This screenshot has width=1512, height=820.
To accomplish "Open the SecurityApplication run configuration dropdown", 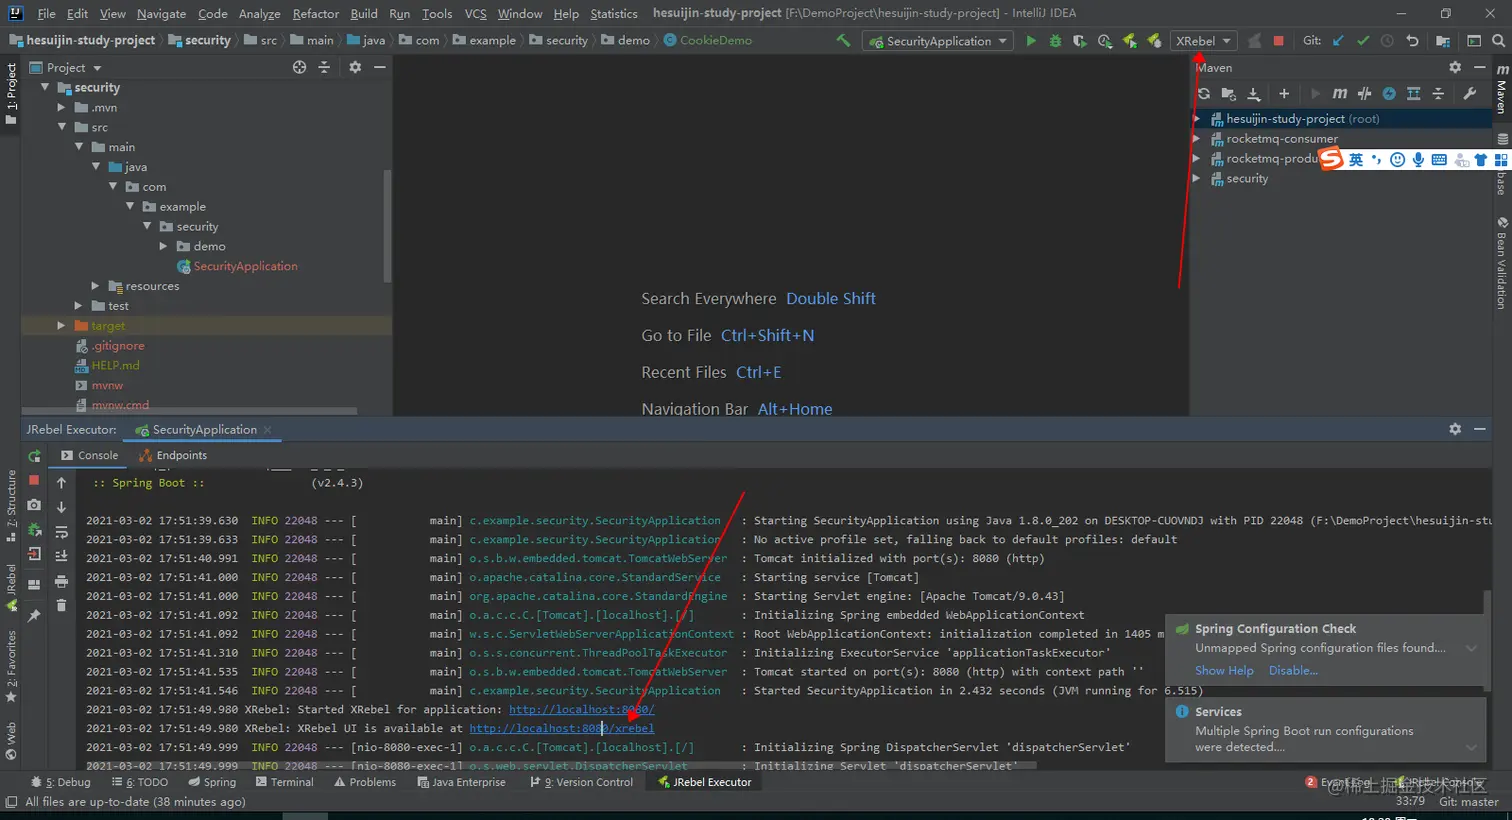I will click(x=938, y=41).
